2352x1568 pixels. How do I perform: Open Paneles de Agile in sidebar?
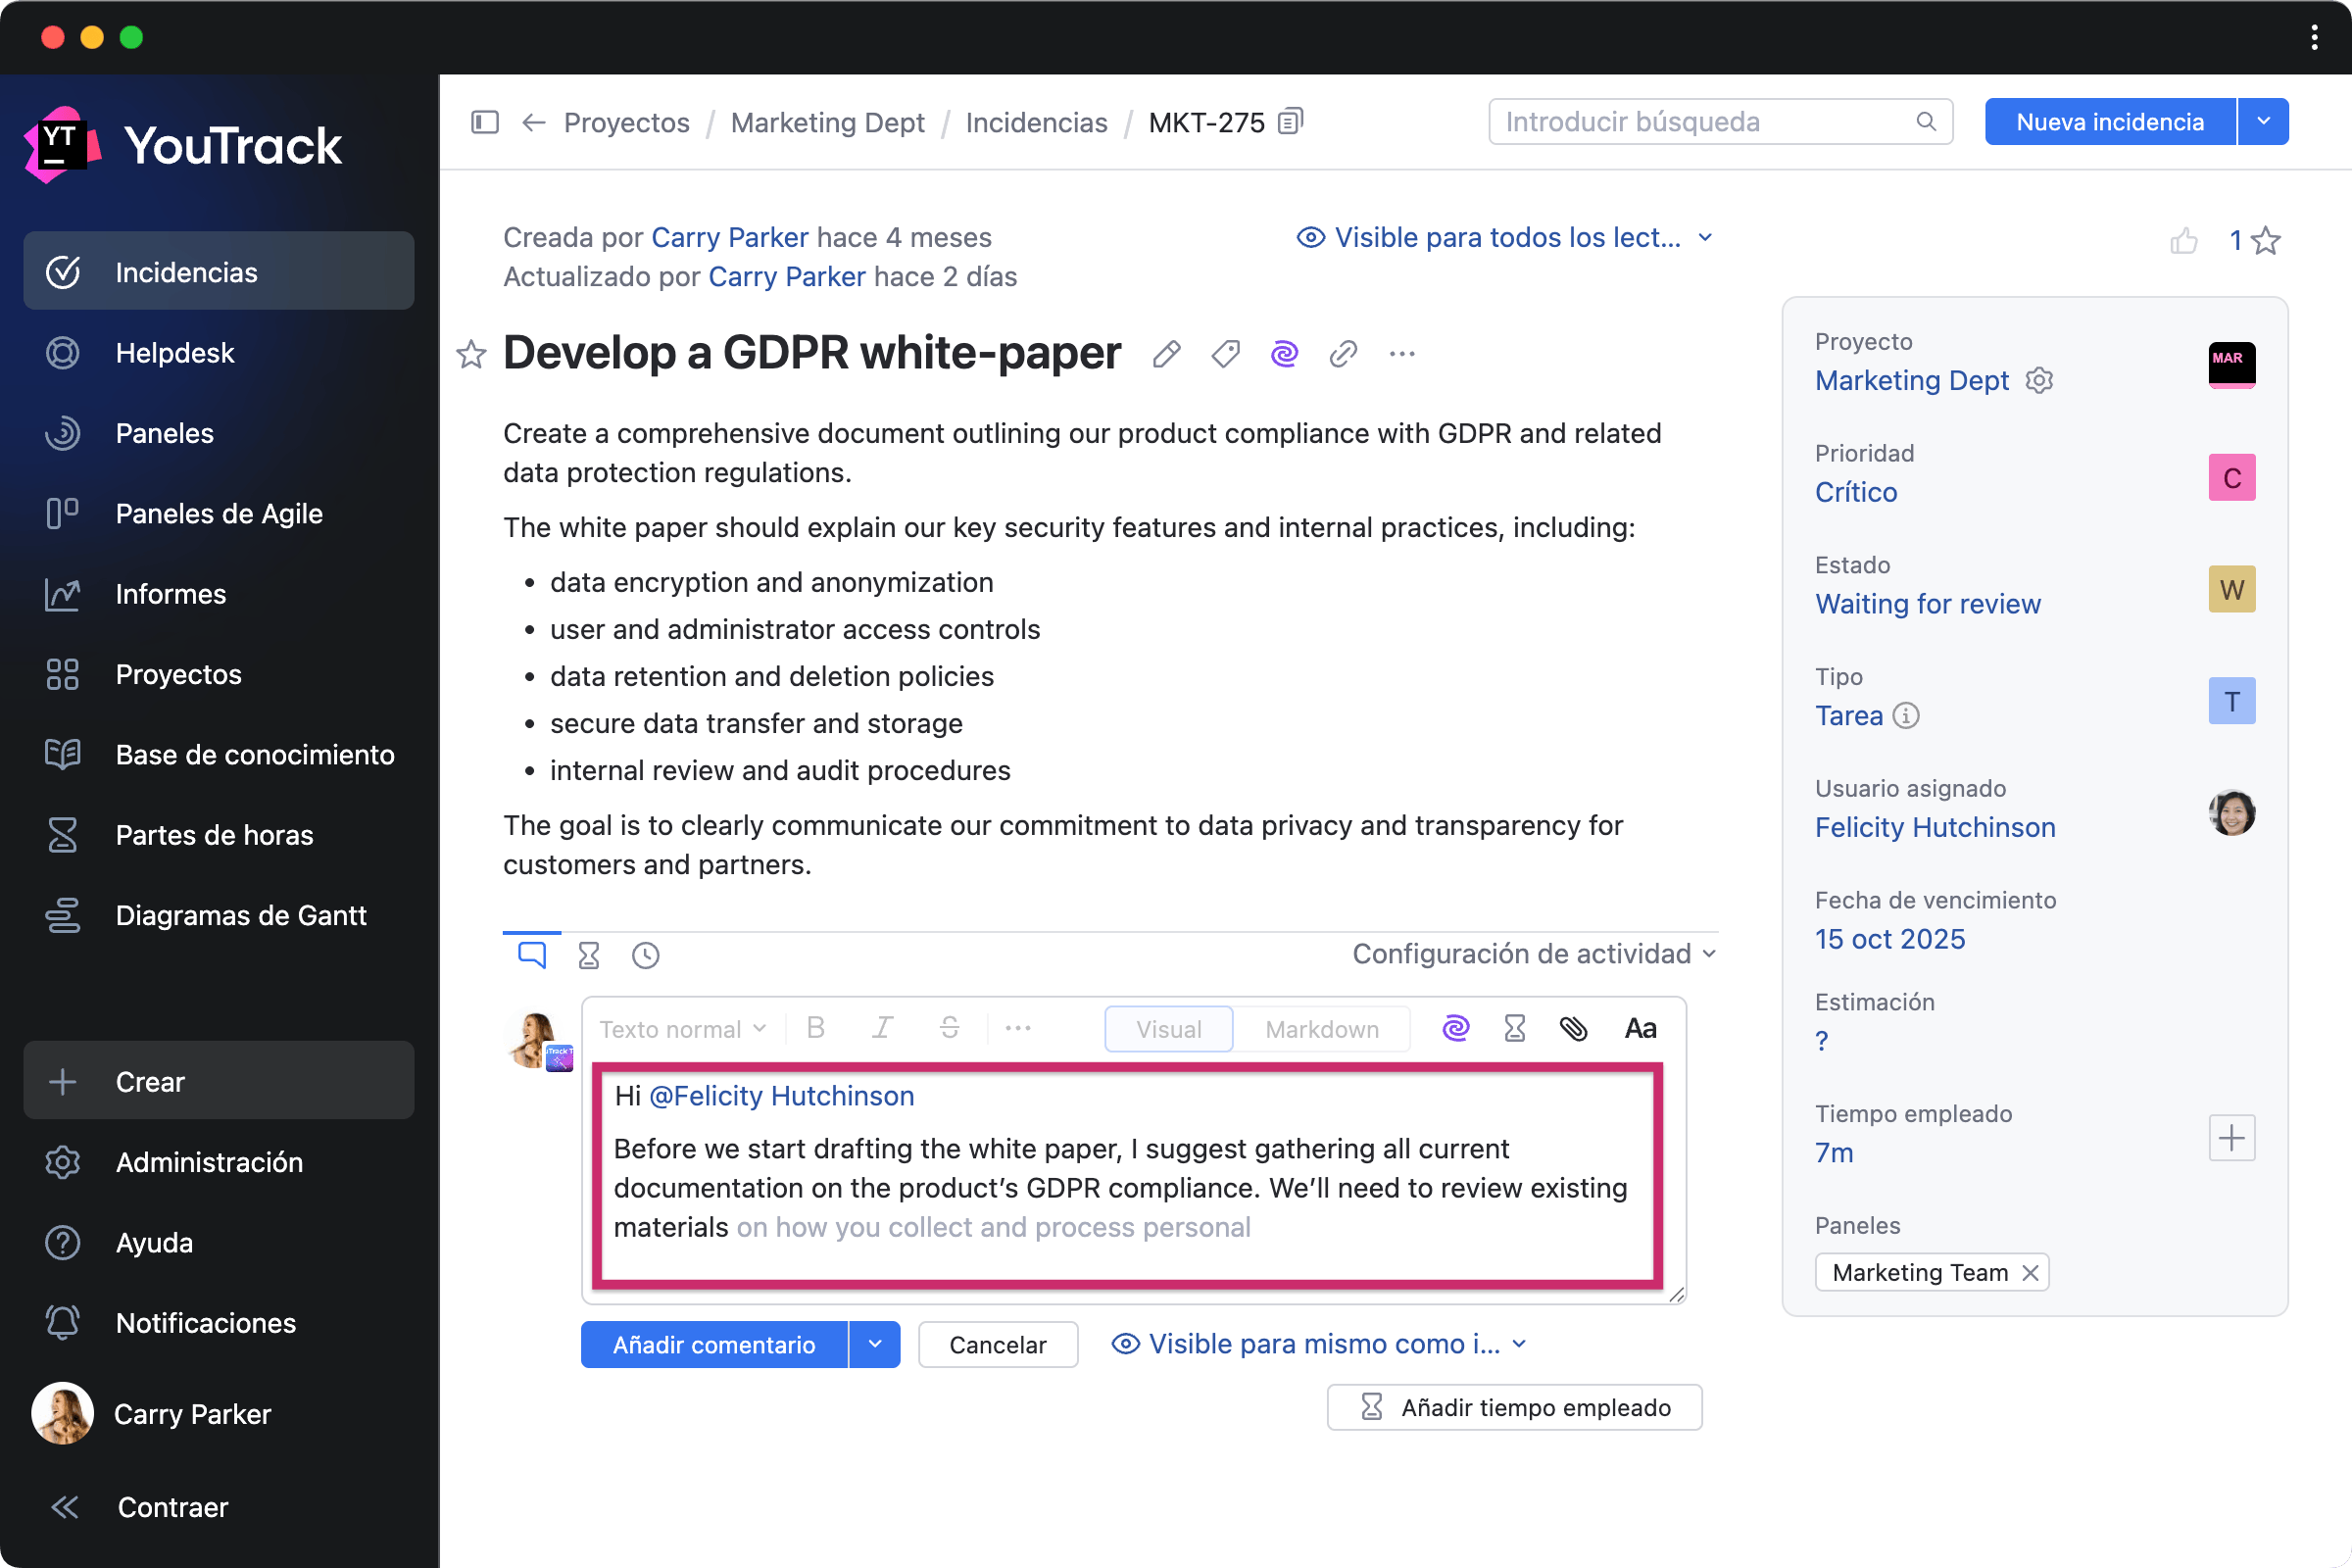218,514
